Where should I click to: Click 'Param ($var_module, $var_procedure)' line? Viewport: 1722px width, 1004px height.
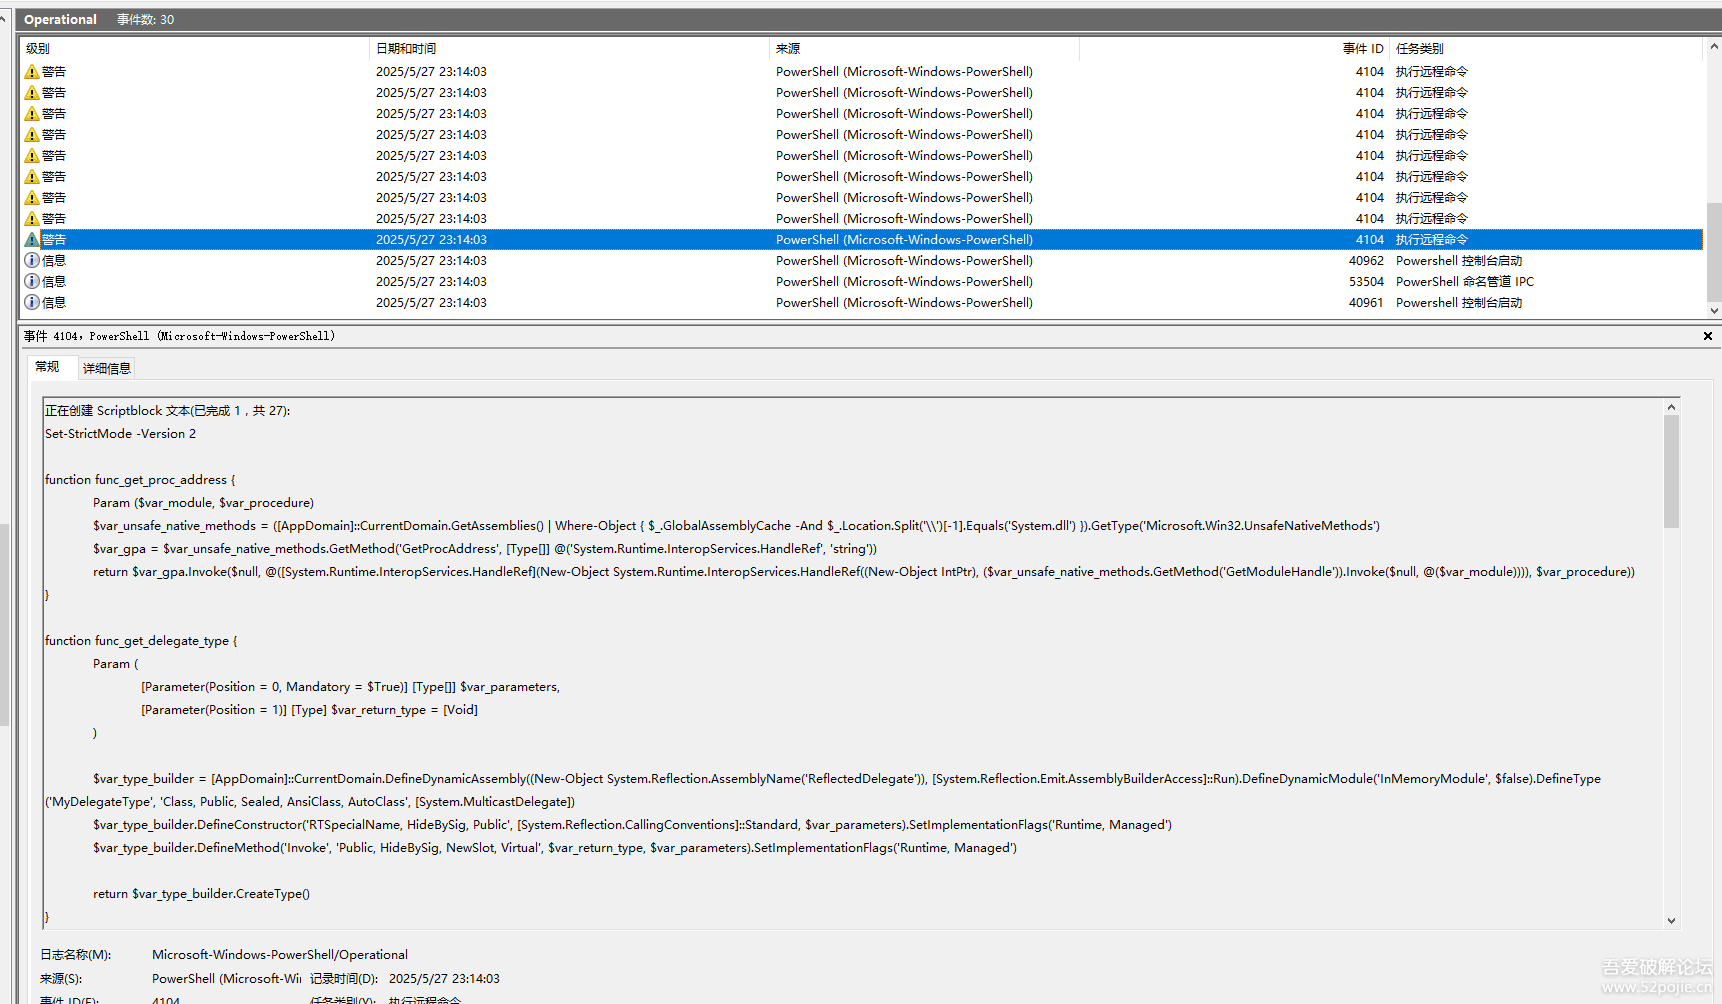pyautogui.click(x=203, y=503)
